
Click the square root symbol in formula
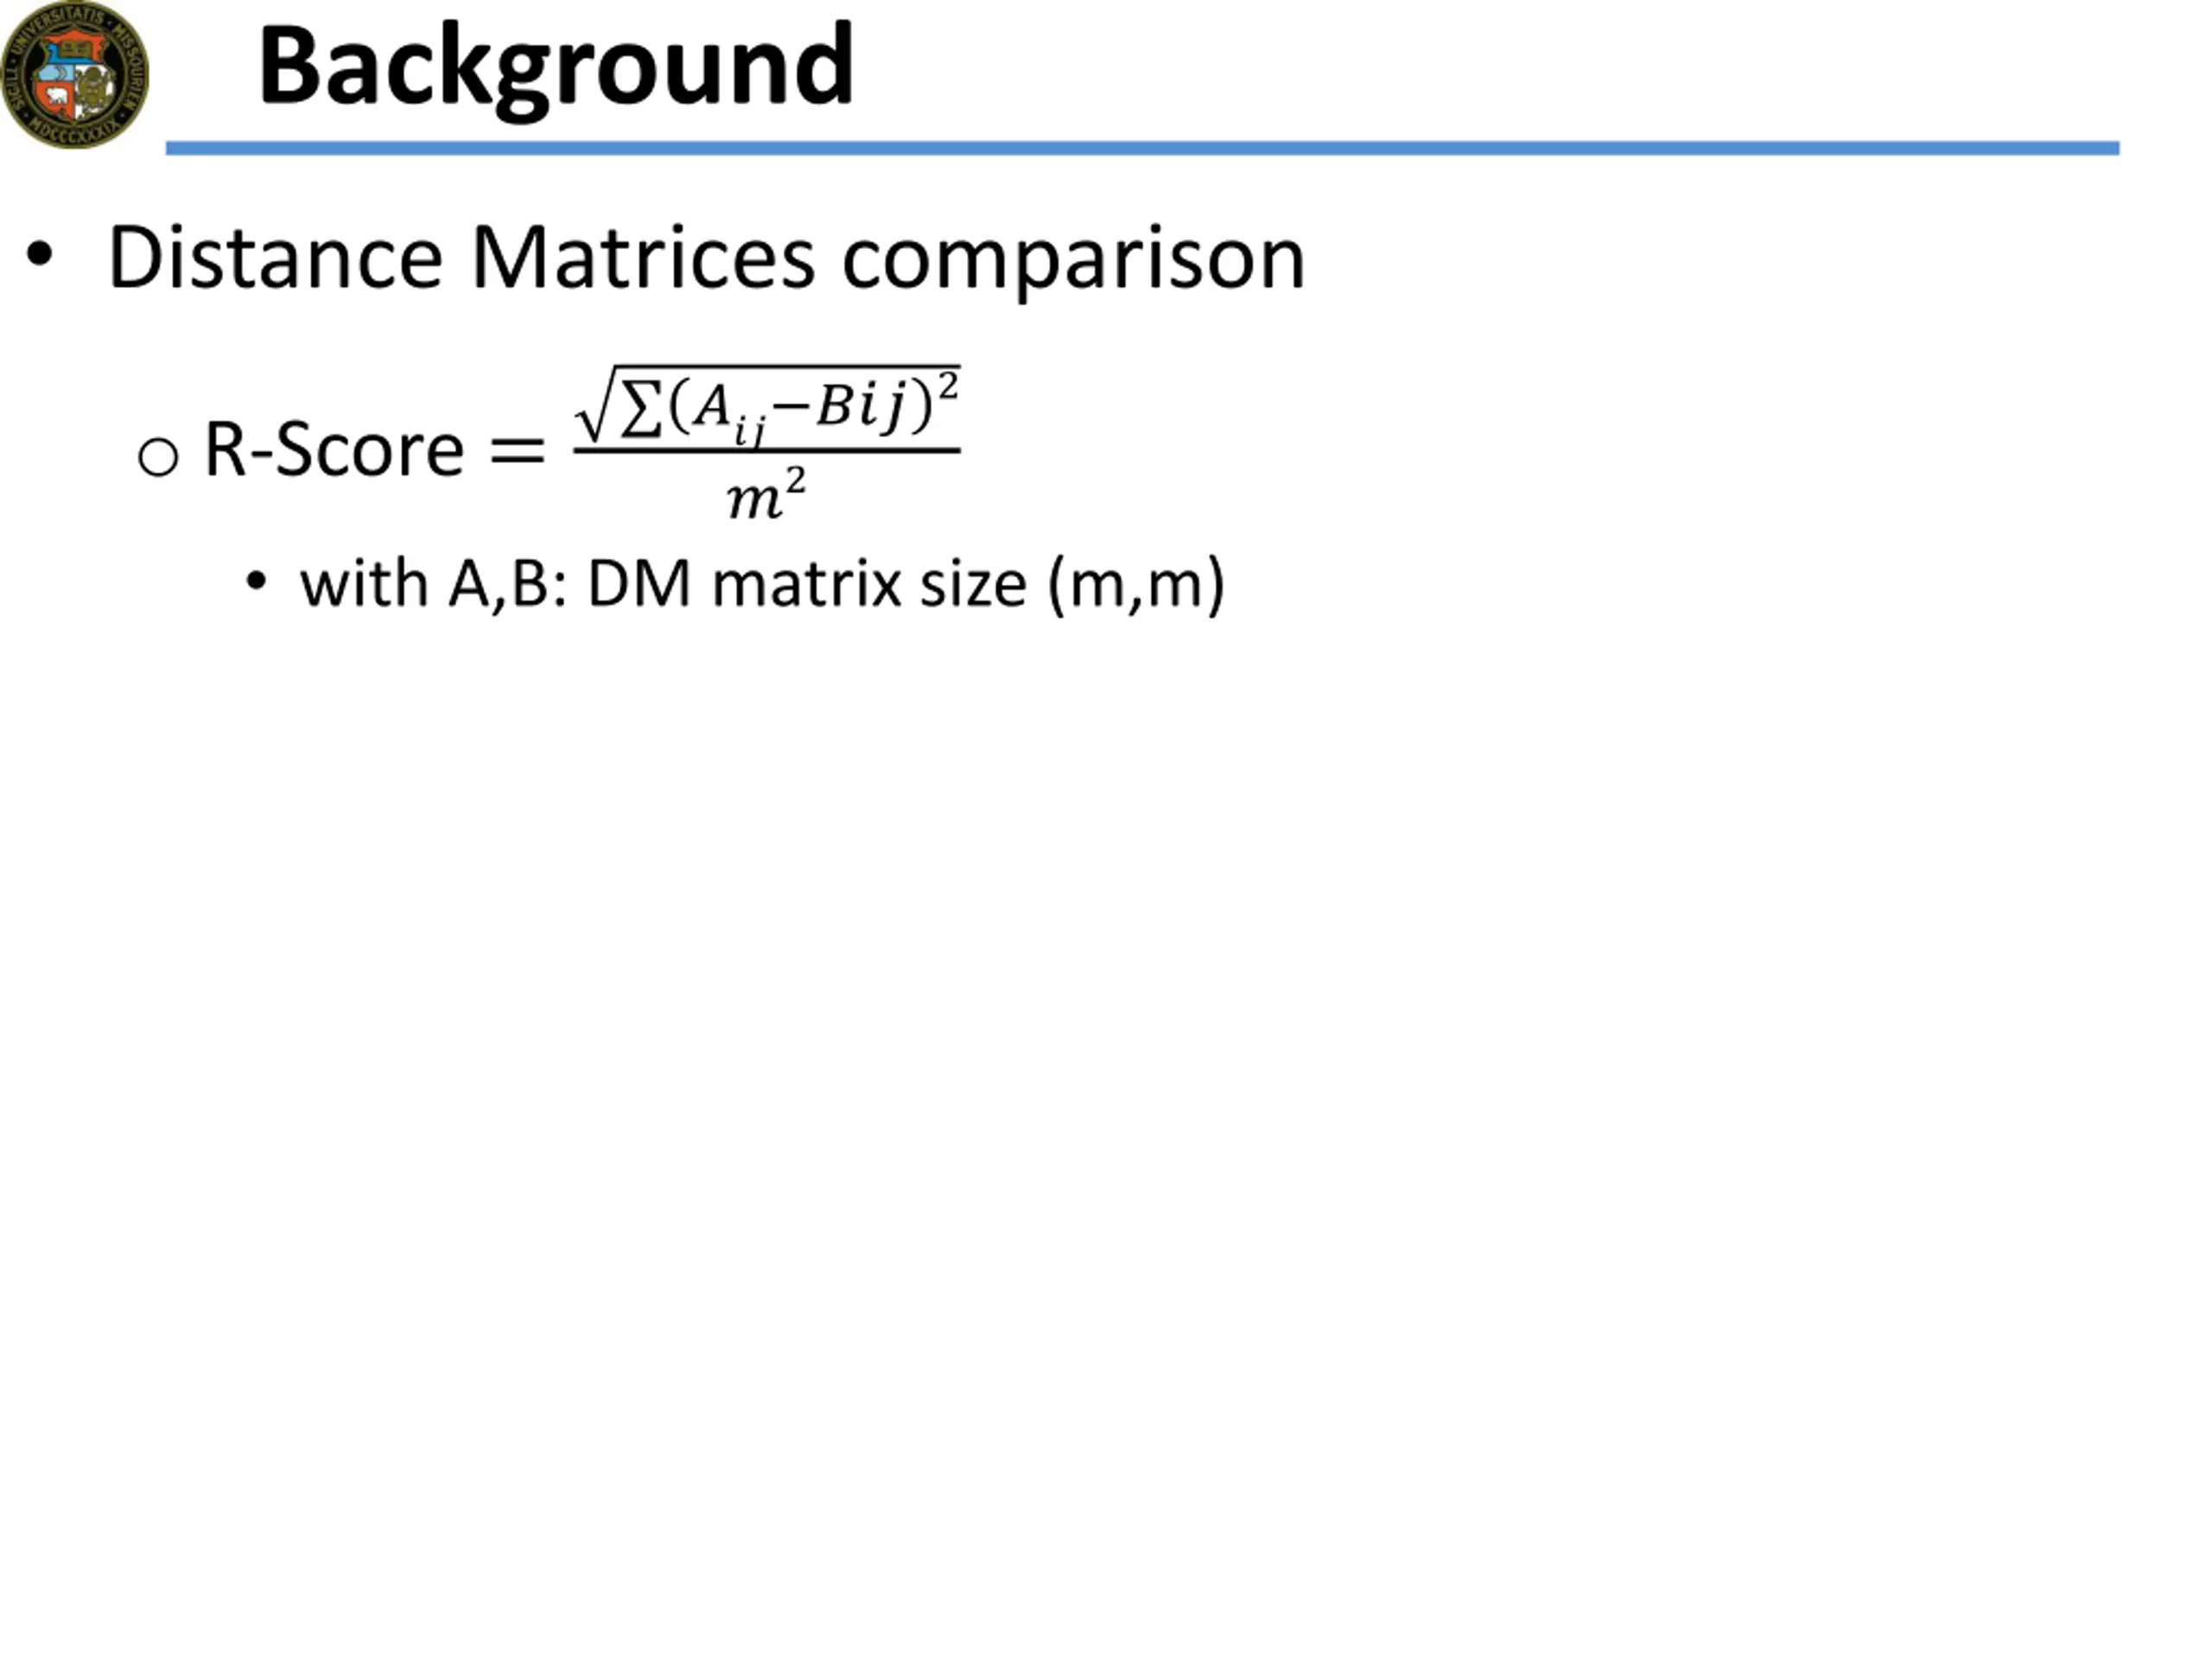coord(598,404)
